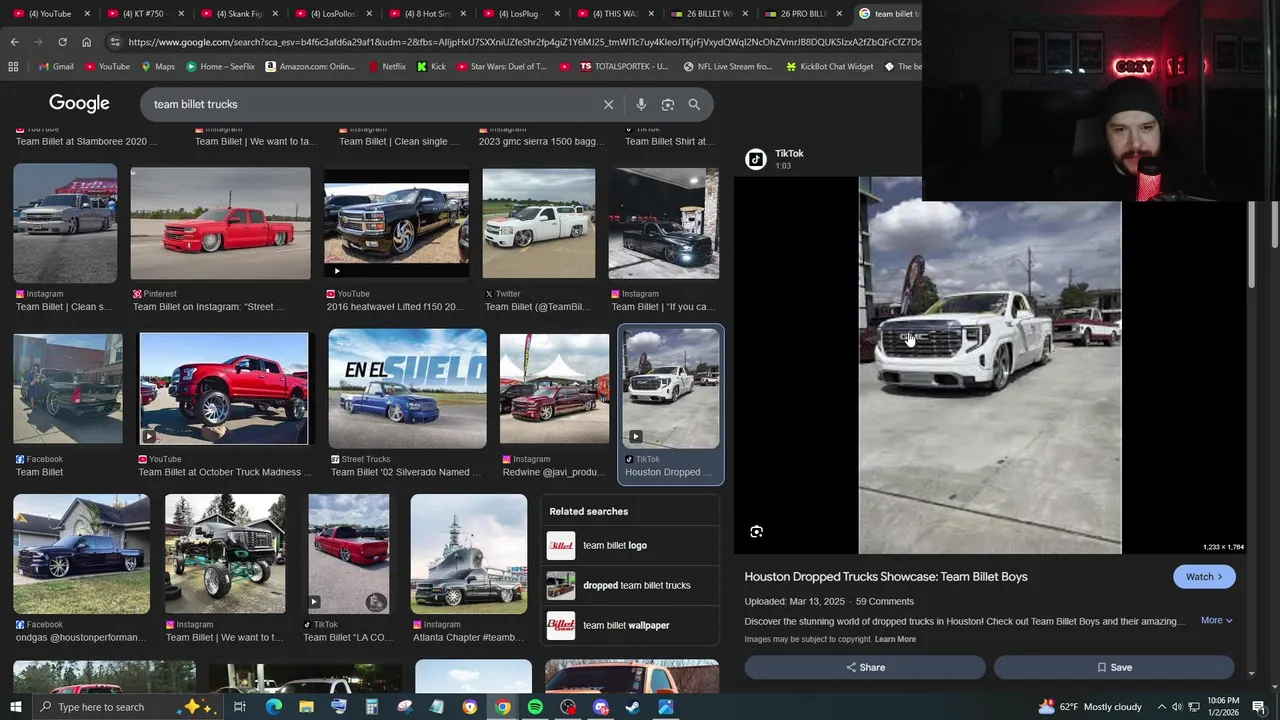Viewport: 1280px width, 720px height.
Task: Open the 'Atlanta Chapter' battleship truck thumbnail
Action: pyautogui.click(x=469, y=553)
